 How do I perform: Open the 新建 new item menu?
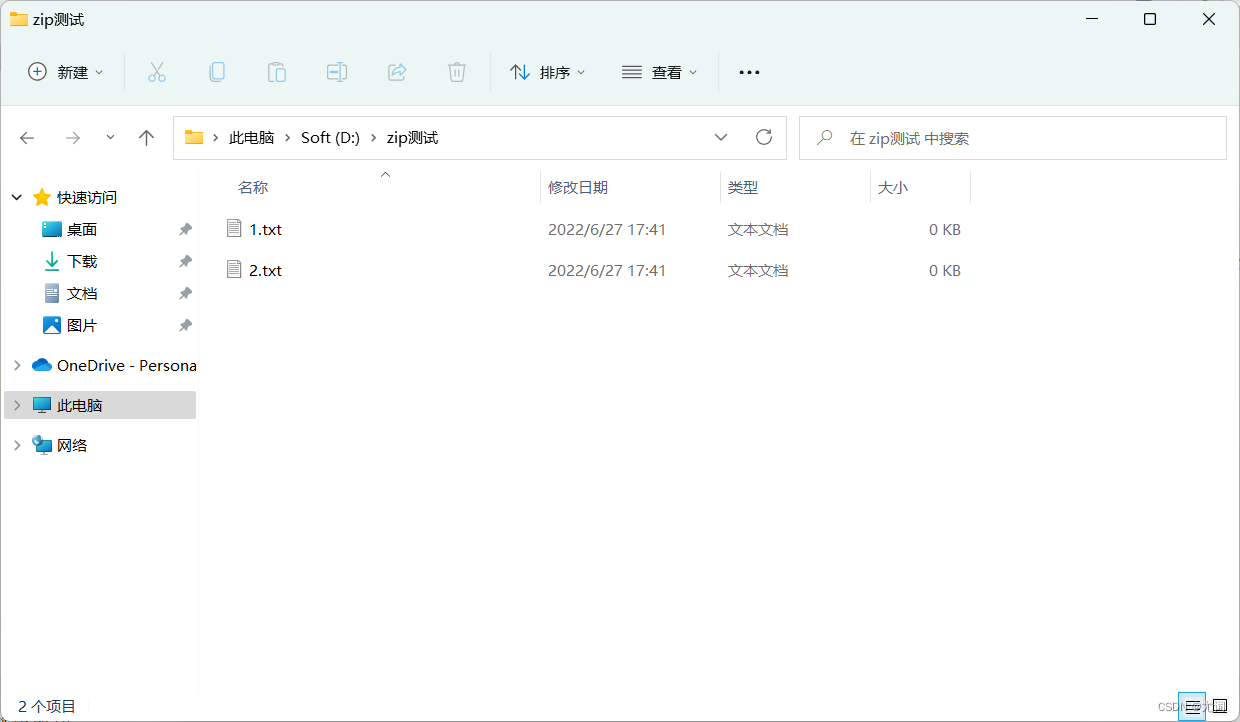(64, 71)
